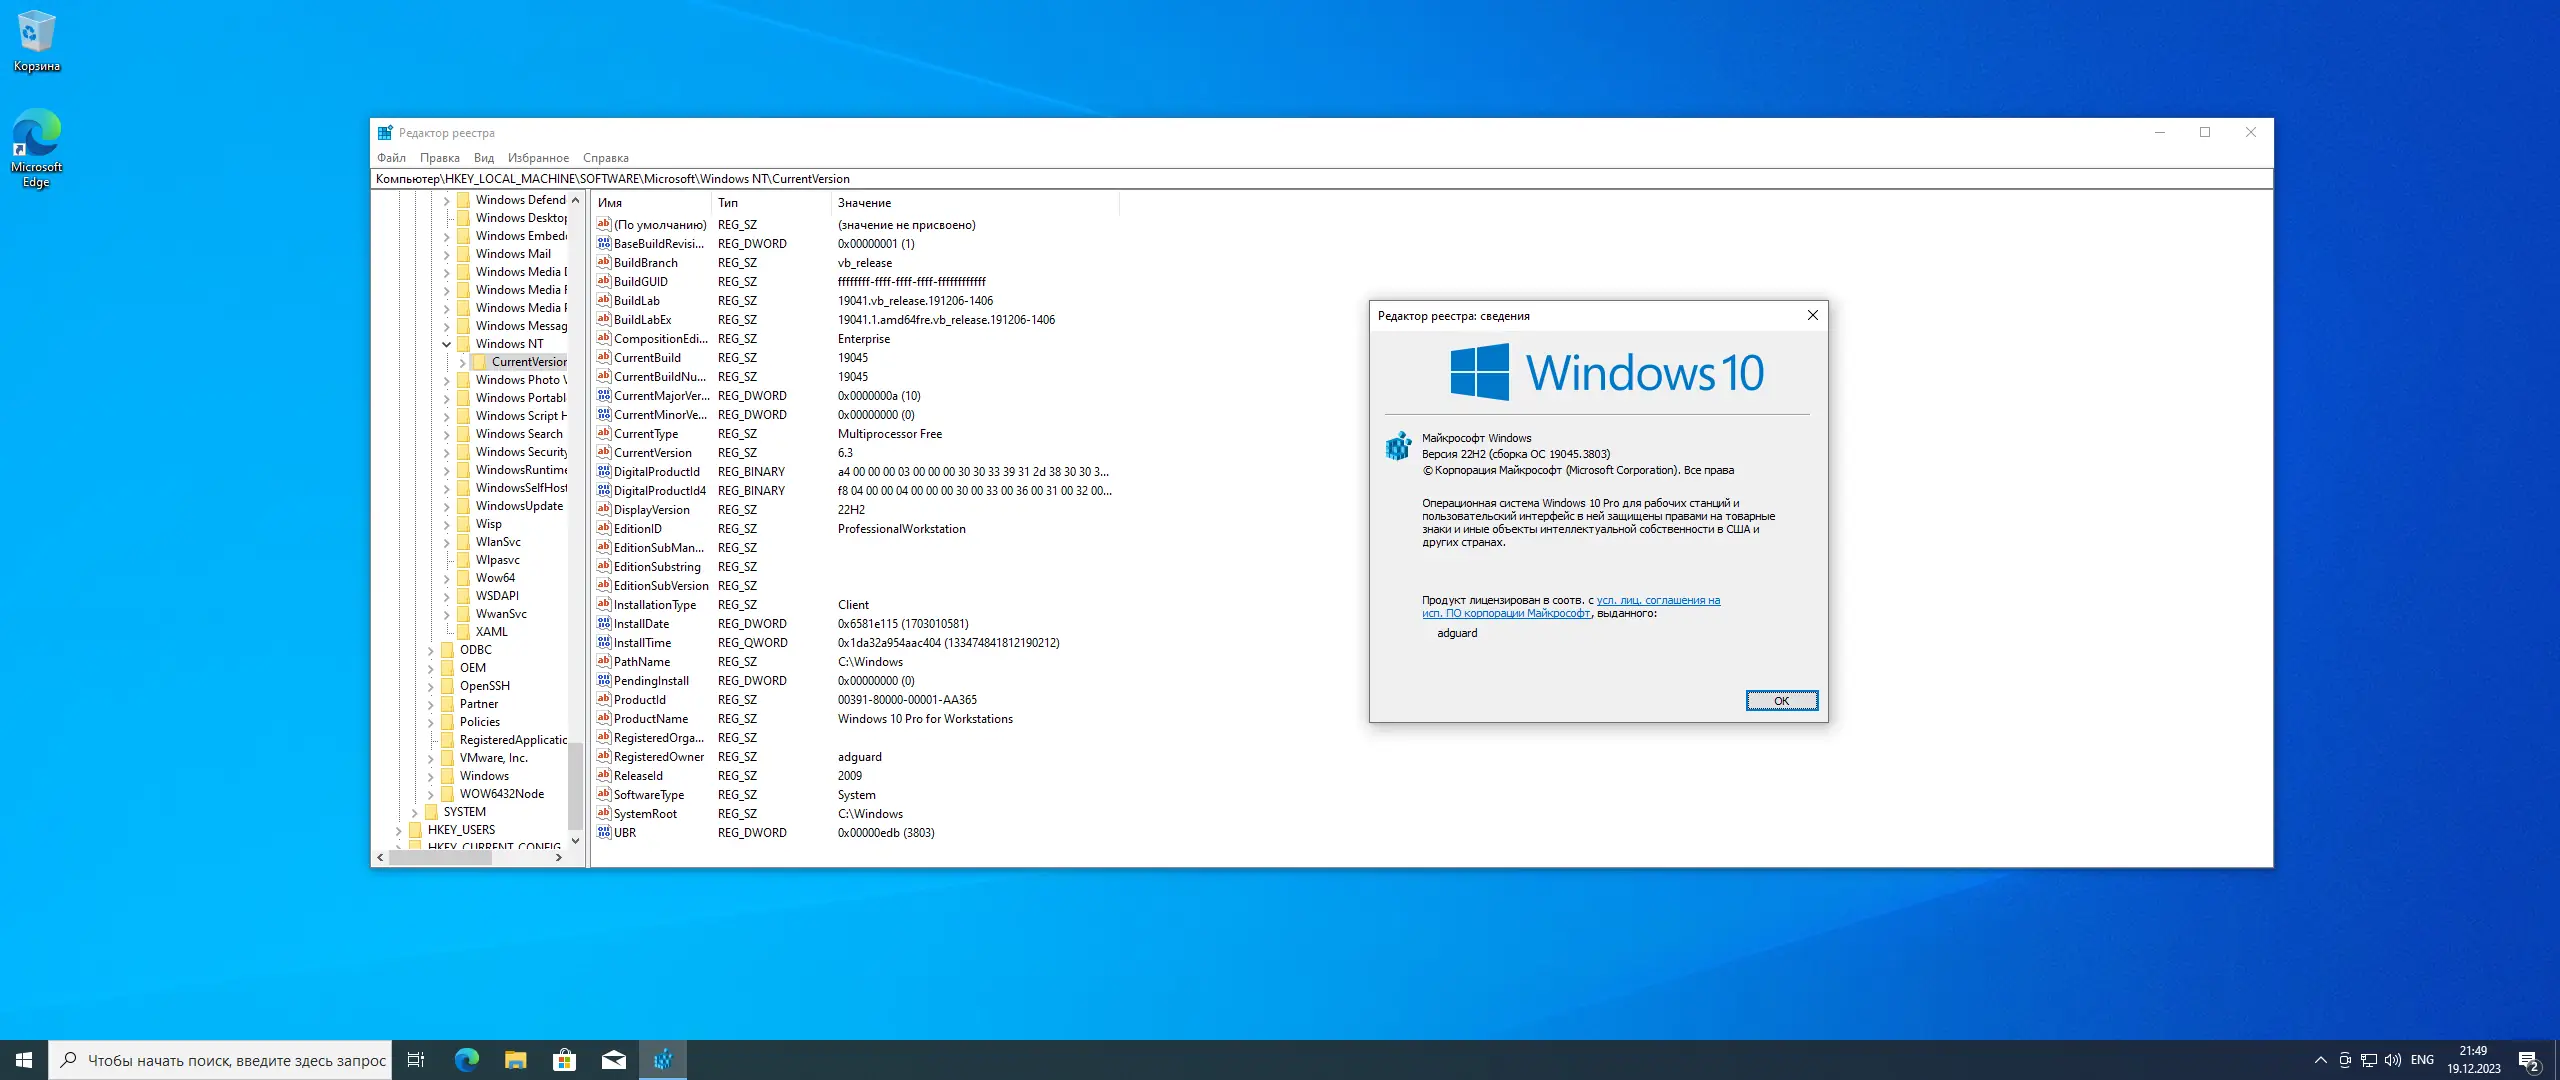2560x1080 pixels.
Task: Open the notification center icon
Action: [x=2528, y=1060]
